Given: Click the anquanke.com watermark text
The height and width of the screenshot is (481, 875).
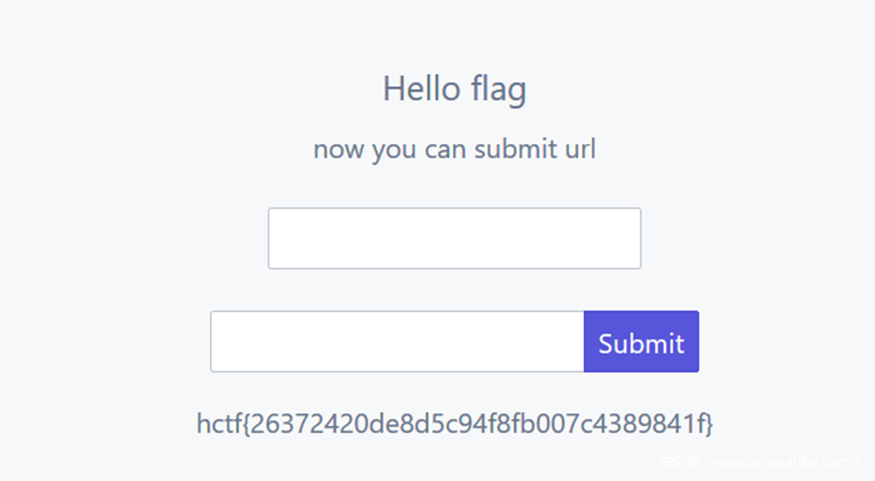Looking at the screenshot, I should point(760,462).
